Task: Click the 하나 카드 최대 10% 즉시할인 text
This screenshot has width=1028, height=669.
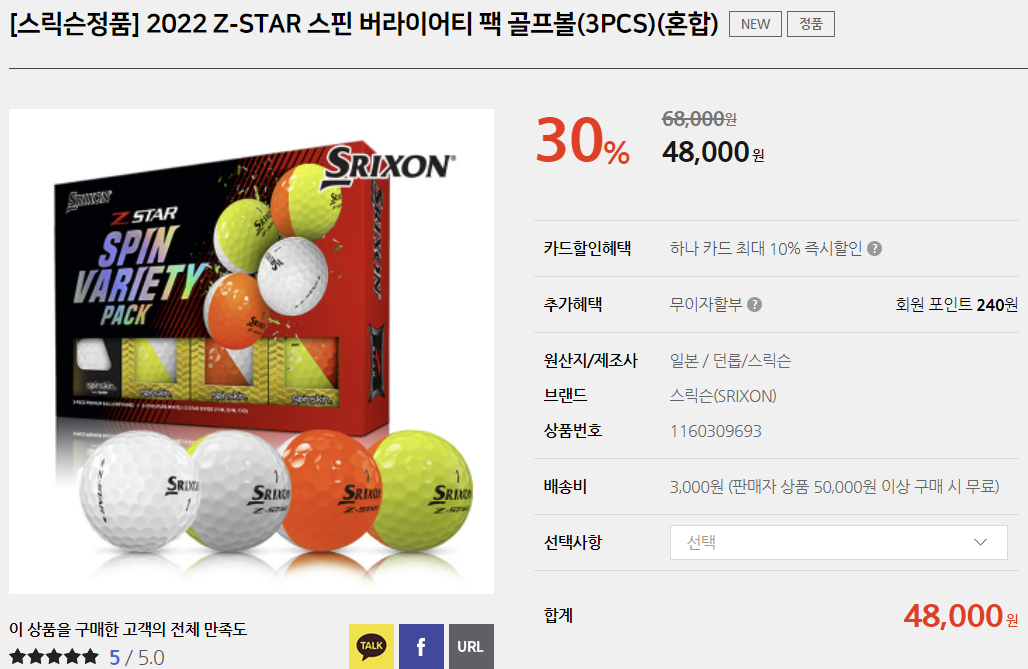Action: click(x=766, y=249)
